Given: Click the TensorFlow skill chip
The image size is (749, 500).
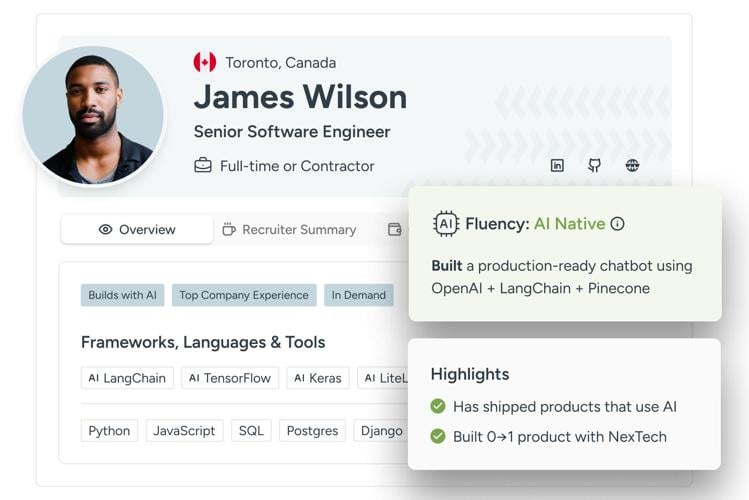Looking at the screenshot, I should (x=230, y=378).
